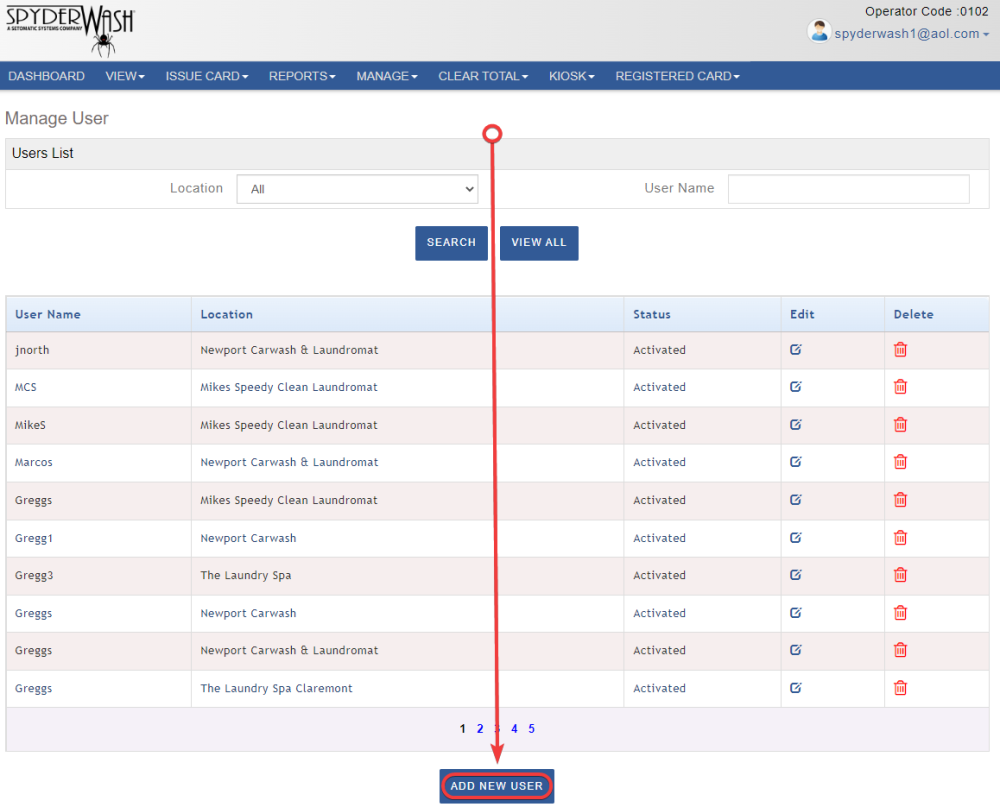Image resolution: width=1000 pixels, height=807 pixels.
Task: Edit Greggs at Newport Carwash only
Action: [x=795, y=613]
